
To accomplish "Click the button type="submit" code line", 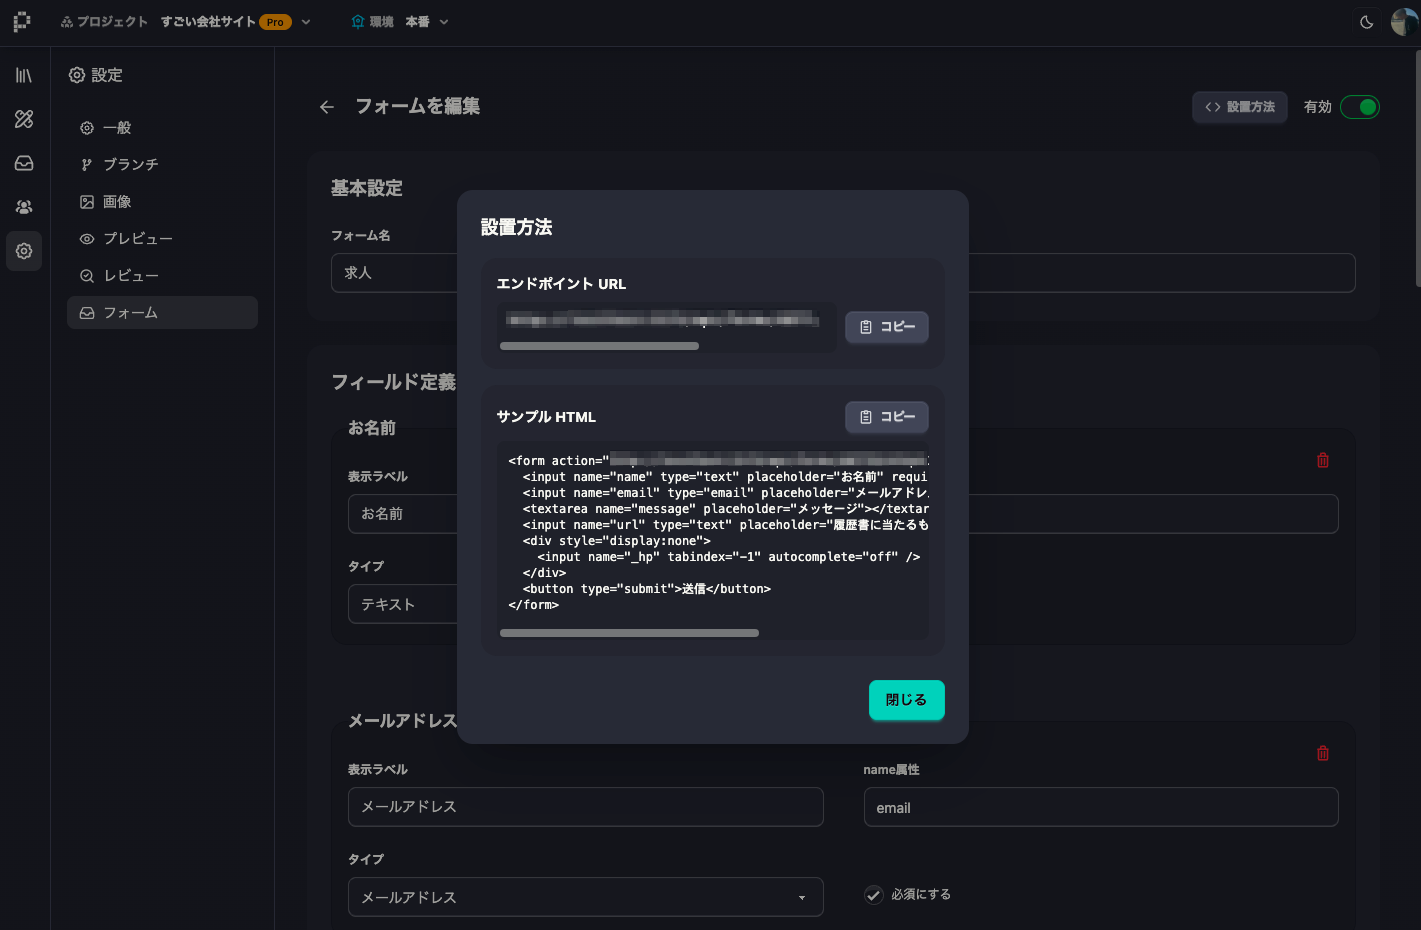I will pos(647,589).
